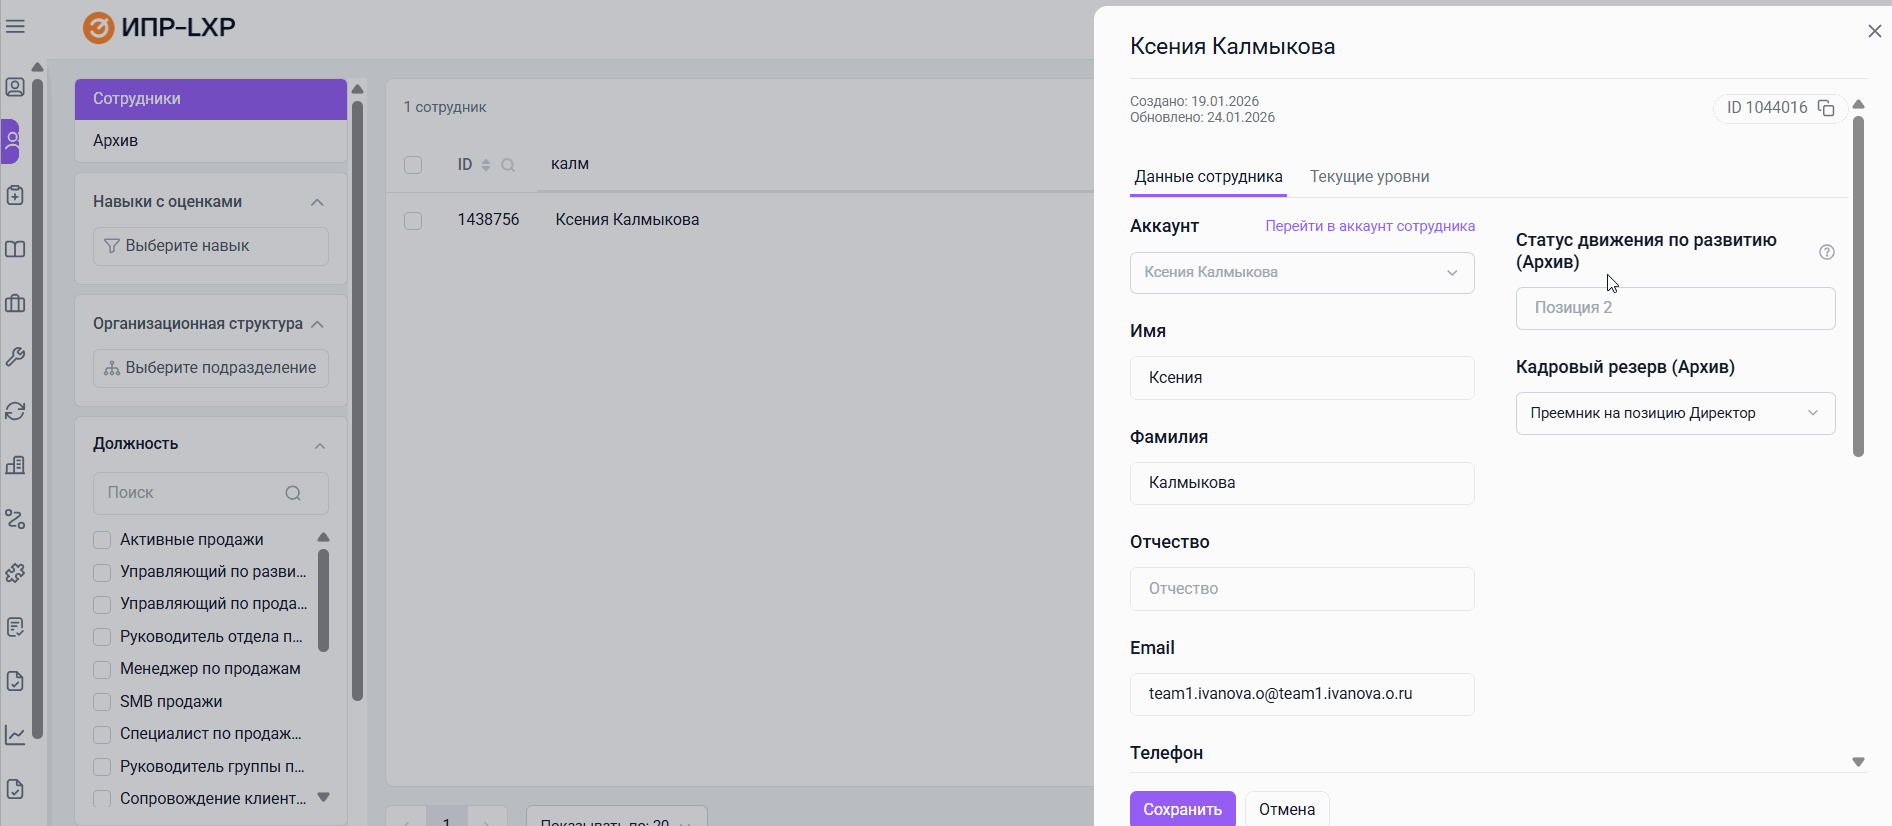The image size is (1892, 826).
Task: Open the briefcase sidebar icon
Action: pos(15,303)
